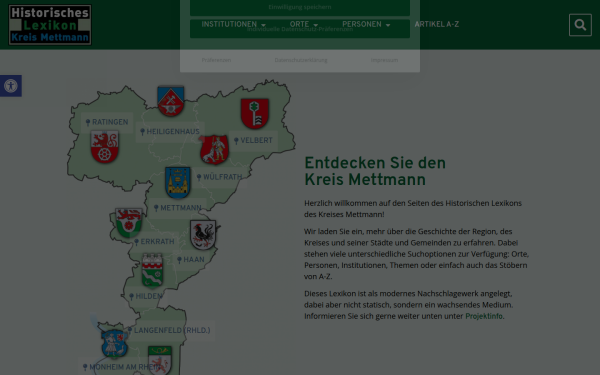Image resolution: width=600 pixels, height=375 pixels.
Task: Expand the Institutionen menu arrow
Action: point(263,25)
